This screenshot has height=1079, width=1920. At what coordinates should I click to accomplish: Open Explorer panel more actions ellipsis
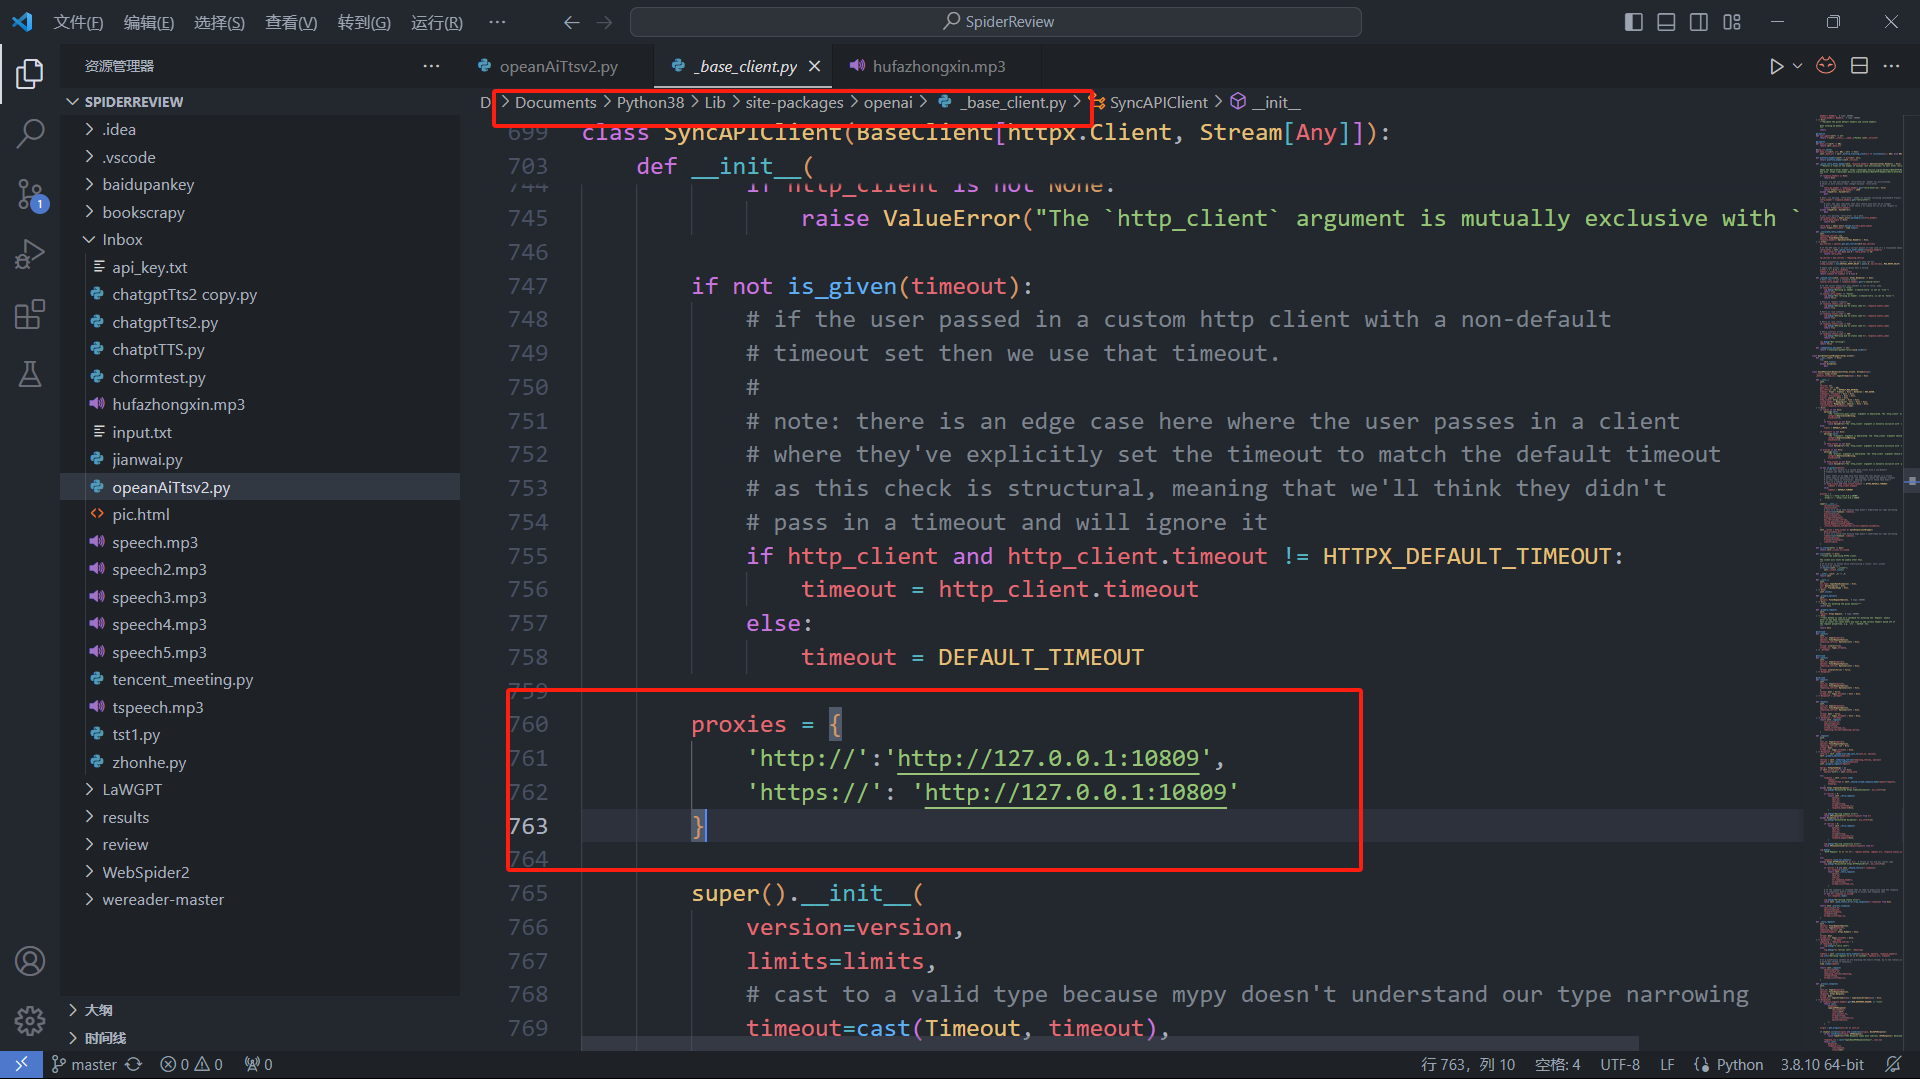tap(431, 66)
